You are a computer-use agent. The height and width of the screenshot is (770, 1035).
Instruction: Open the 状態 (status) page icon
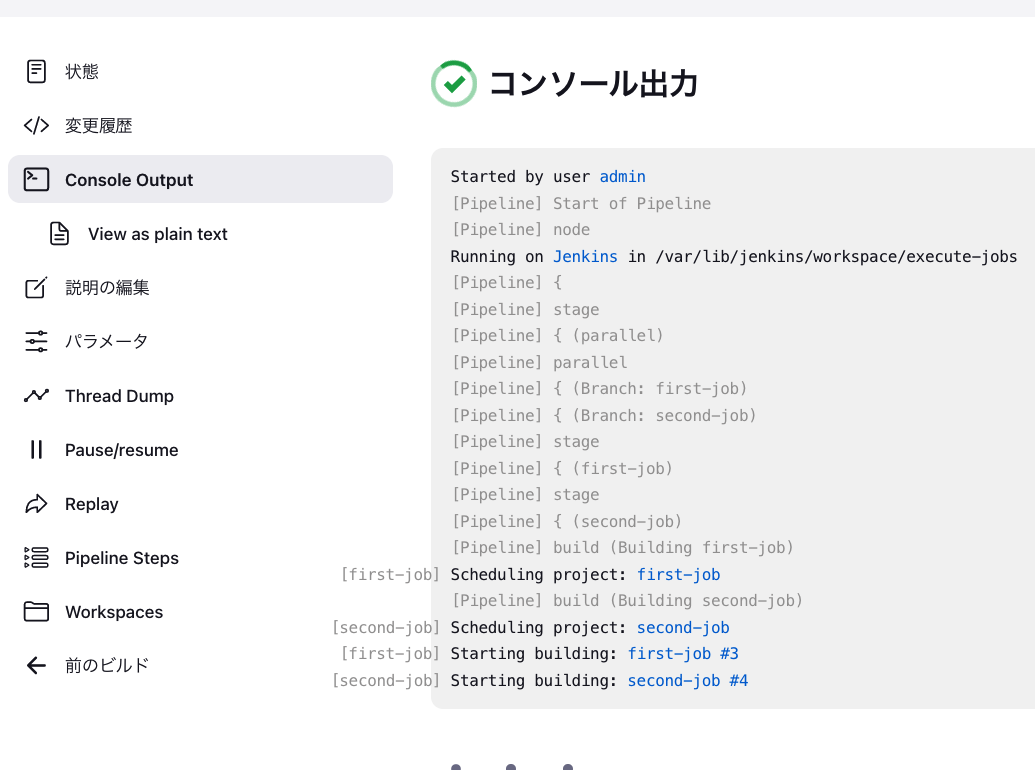(36, 71)
